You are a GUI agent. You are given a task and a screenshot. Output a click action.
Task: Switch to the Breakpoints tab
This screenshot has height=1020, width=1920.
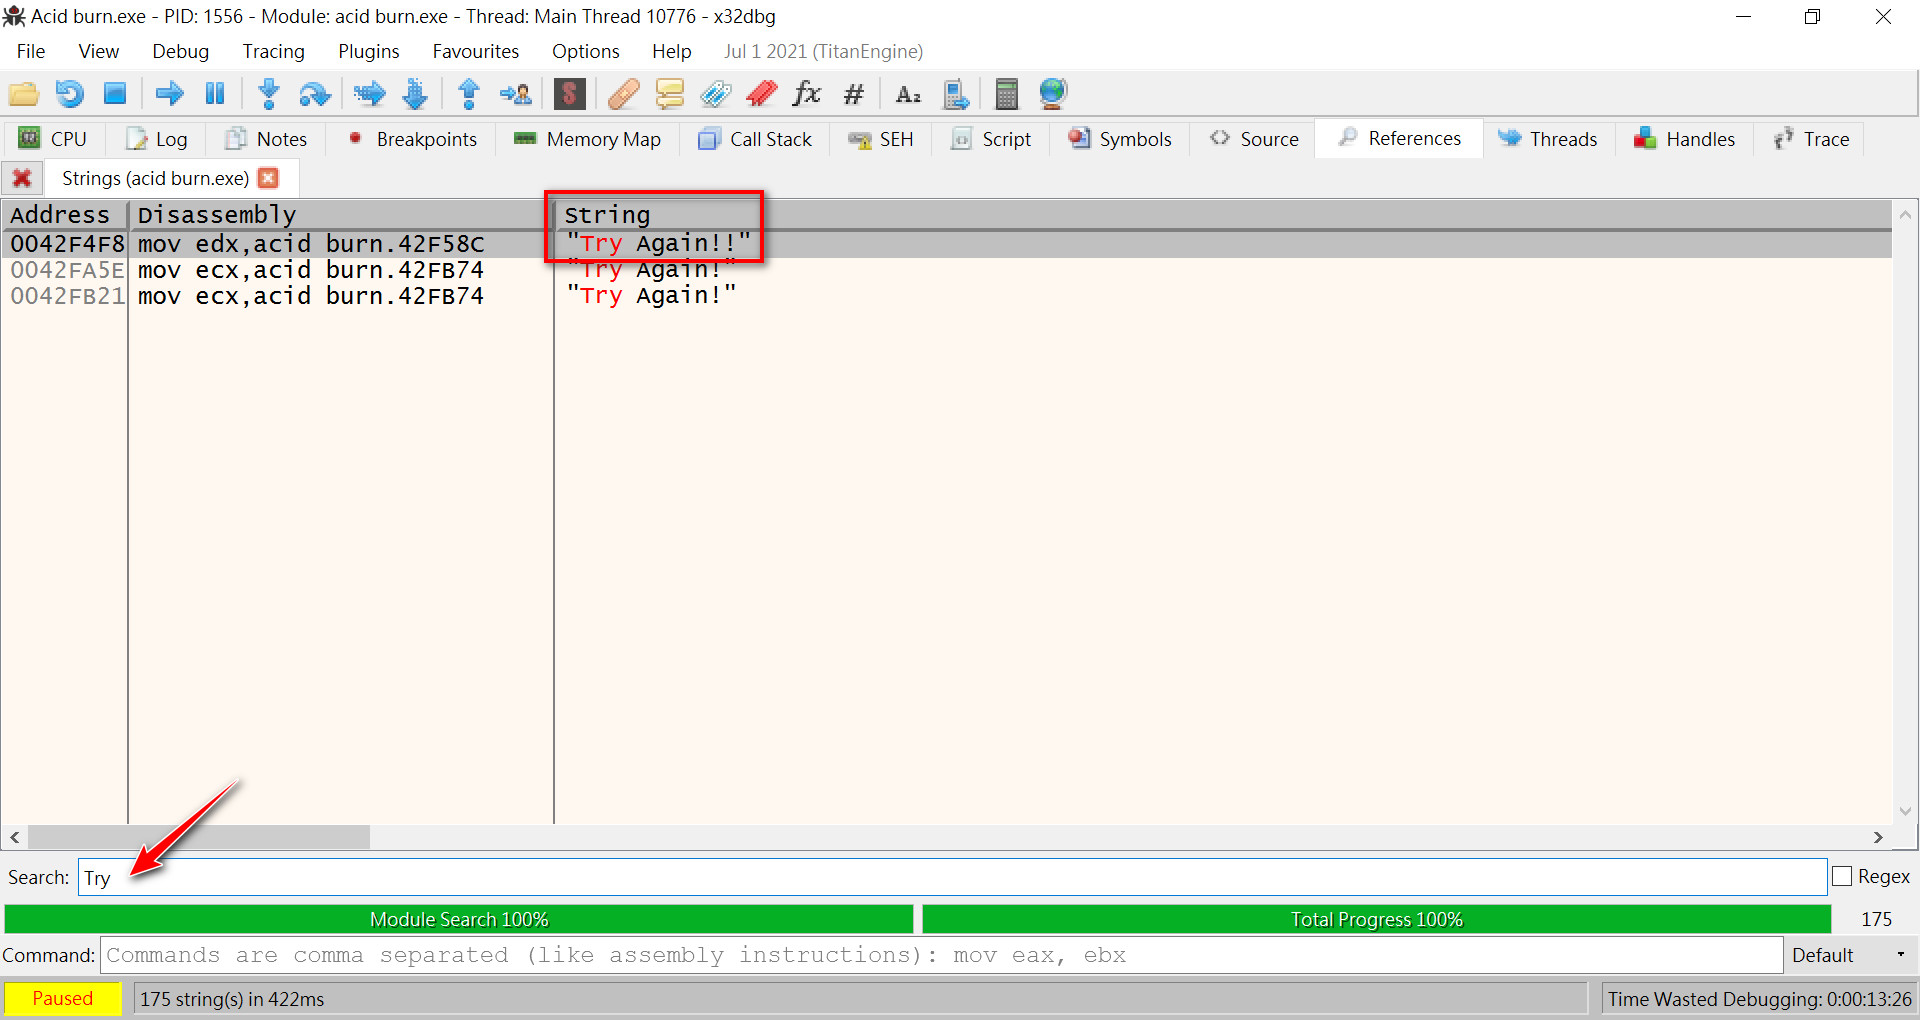pos(411,139)
